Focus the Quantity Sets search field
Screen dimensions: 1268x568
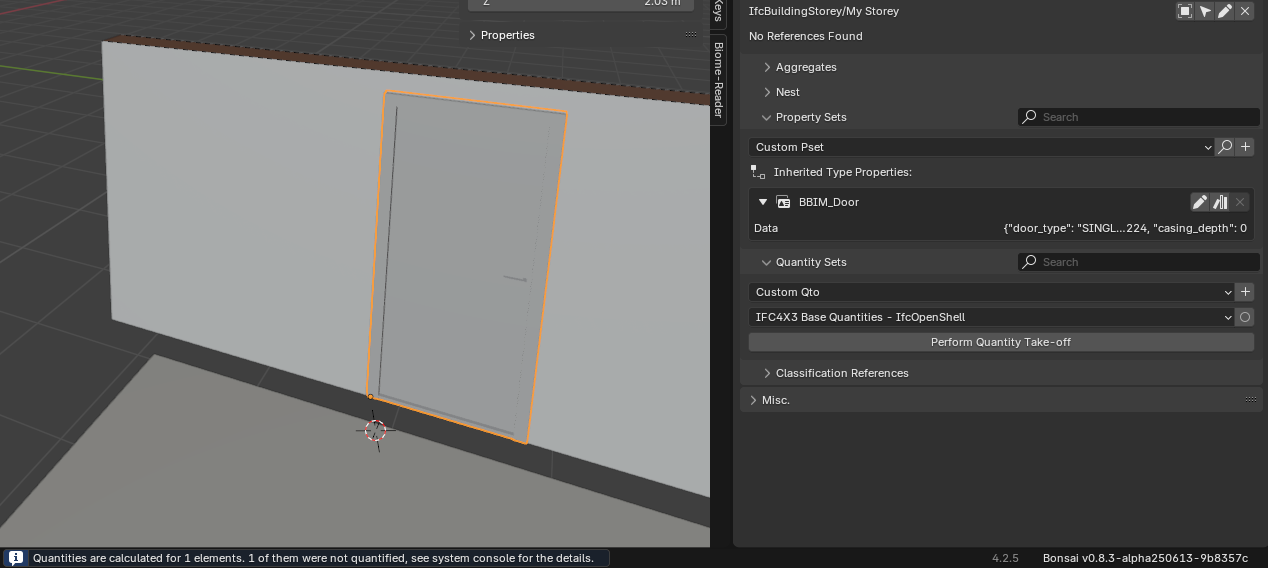pyautogui.click(x=1138, y=262)
